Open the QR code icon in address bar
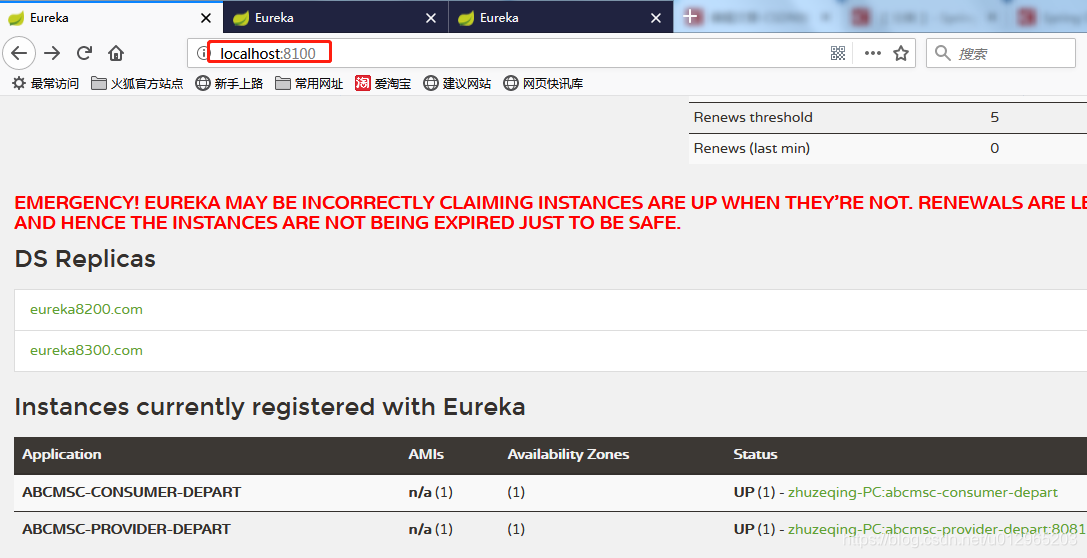Screen dimensions: 1087x558 [838, 53]
